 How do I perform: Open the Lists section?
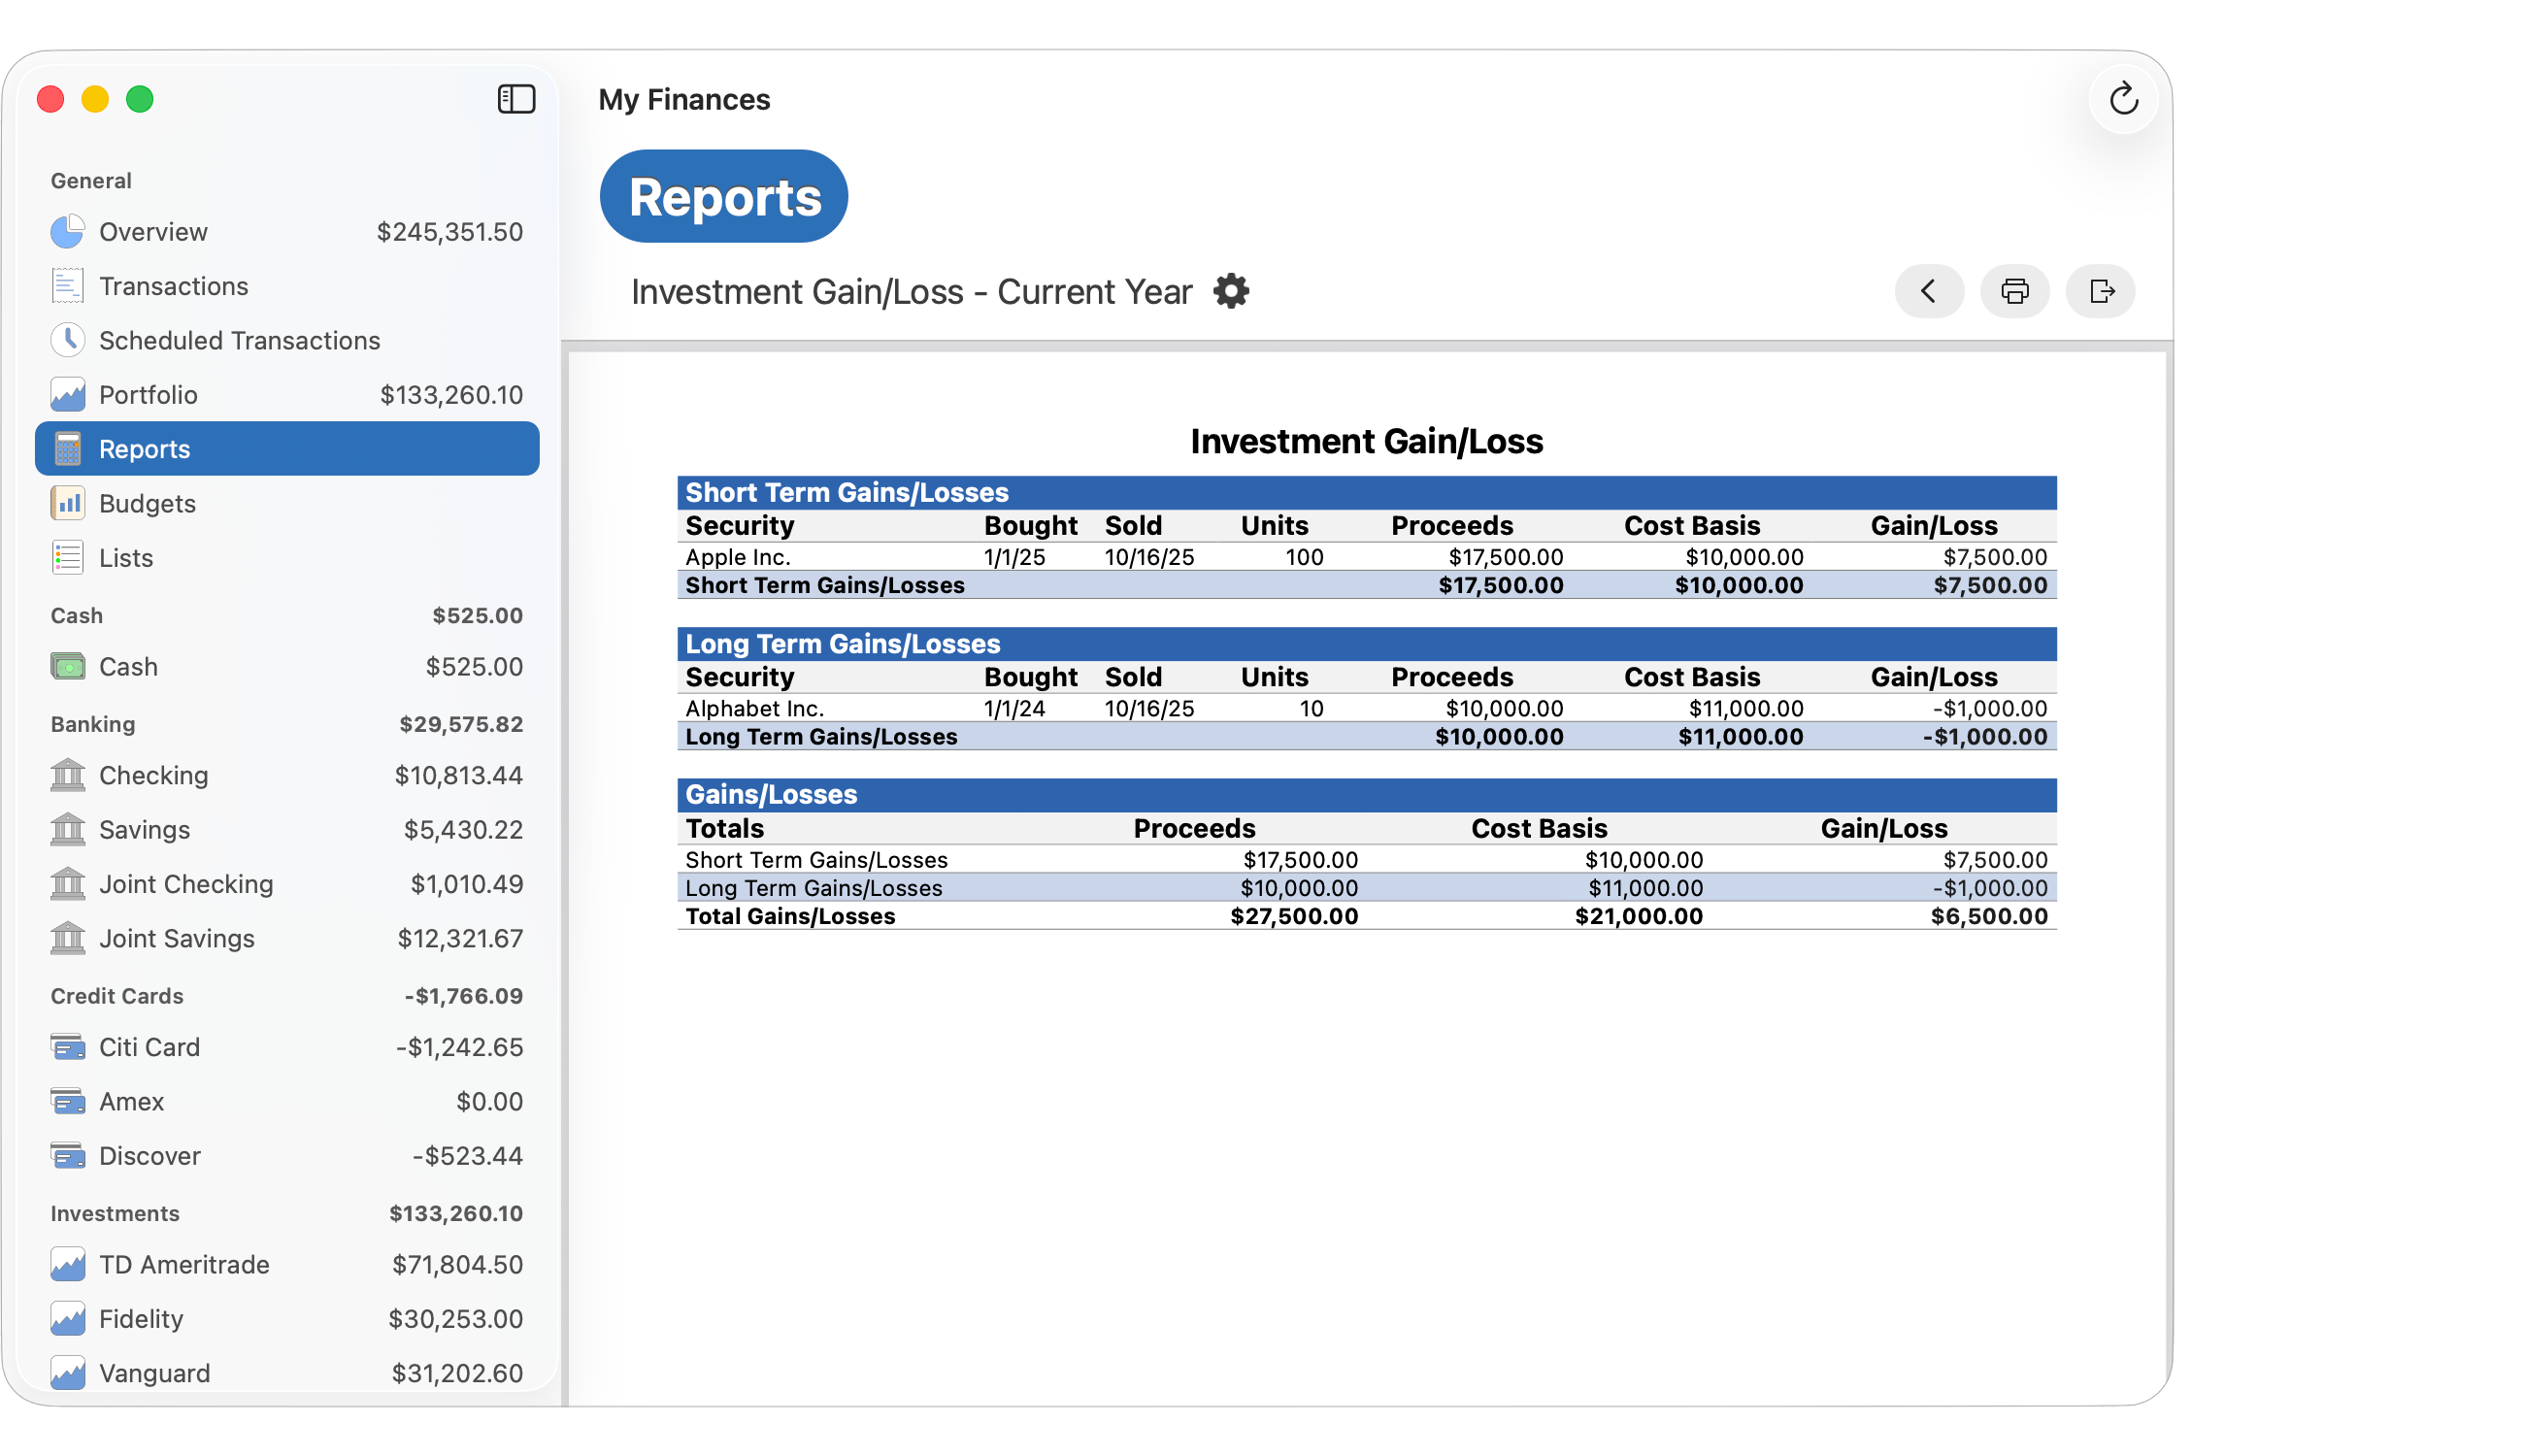pos(125,557)
